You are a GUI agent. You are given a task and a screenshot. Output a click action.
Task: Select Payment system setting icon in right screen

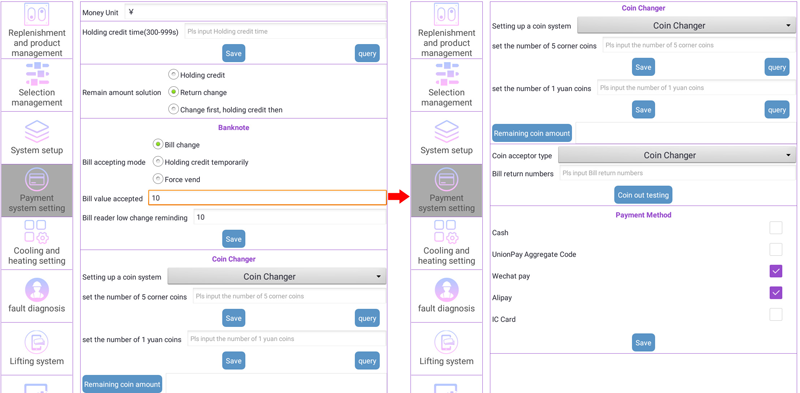[x=446, y=180]
